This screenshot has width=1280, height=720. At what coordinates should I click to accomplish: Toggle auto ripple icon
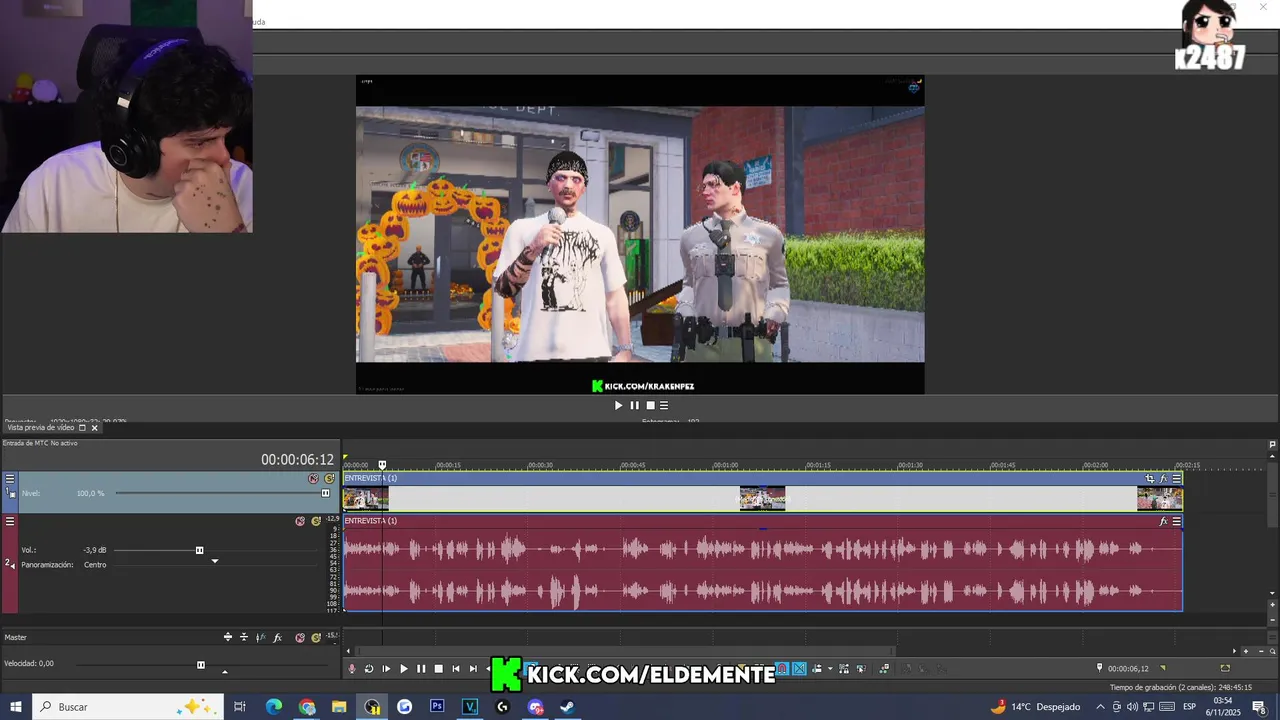[x=817, y=669]
